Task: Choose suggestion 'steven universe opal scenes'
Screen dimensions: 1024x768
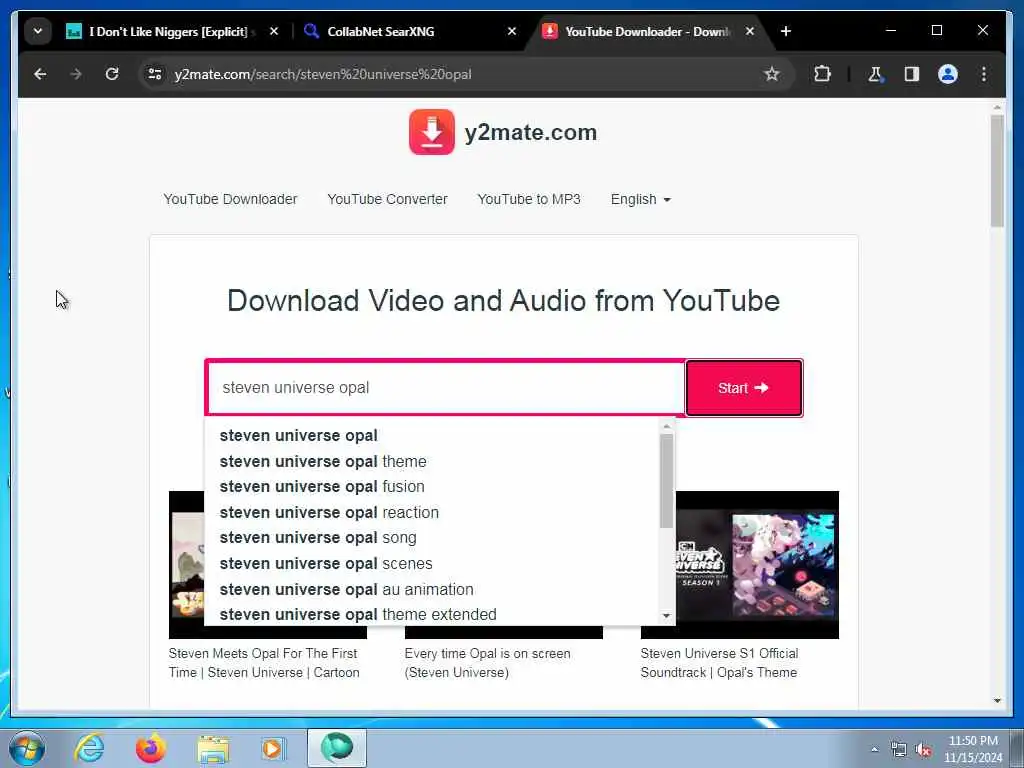Action: coord(434,564)
